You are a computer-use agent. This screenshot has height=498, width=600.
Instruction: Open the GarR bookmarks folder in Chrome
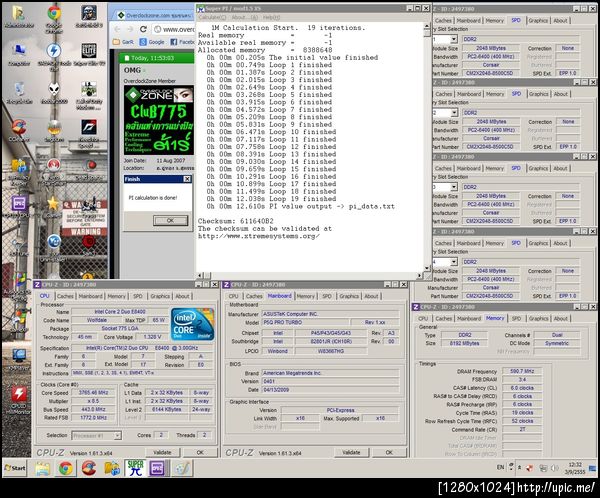[124, 42]
